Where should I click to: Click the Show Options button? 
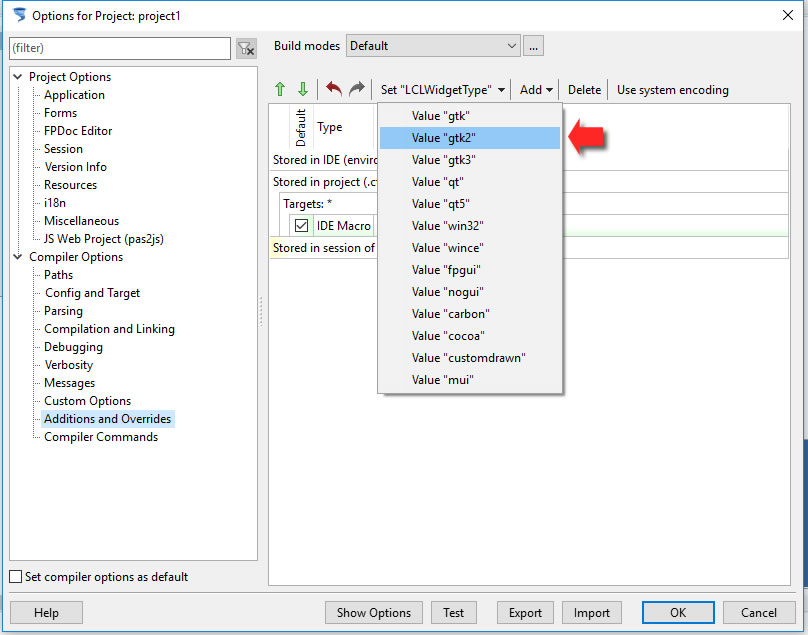click(374, 613)
